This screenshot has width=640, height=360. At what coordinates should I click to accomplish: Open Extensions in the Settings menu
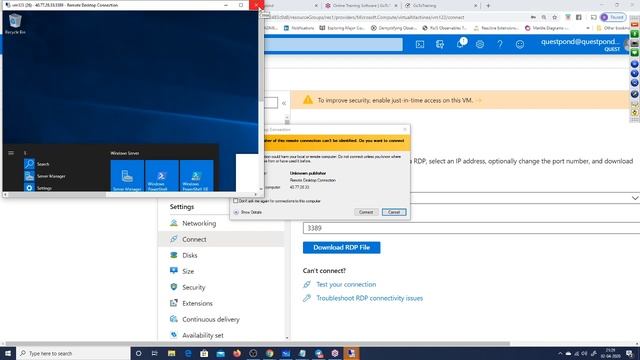click(x=221, y=303)
